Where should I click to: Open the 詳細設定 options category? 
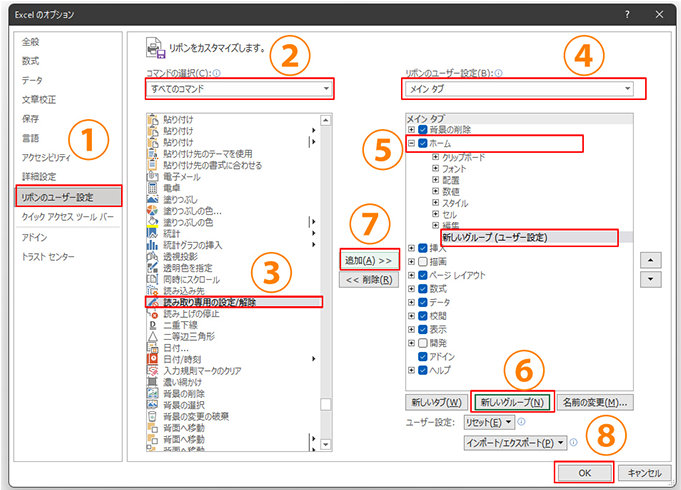point(39,176)
